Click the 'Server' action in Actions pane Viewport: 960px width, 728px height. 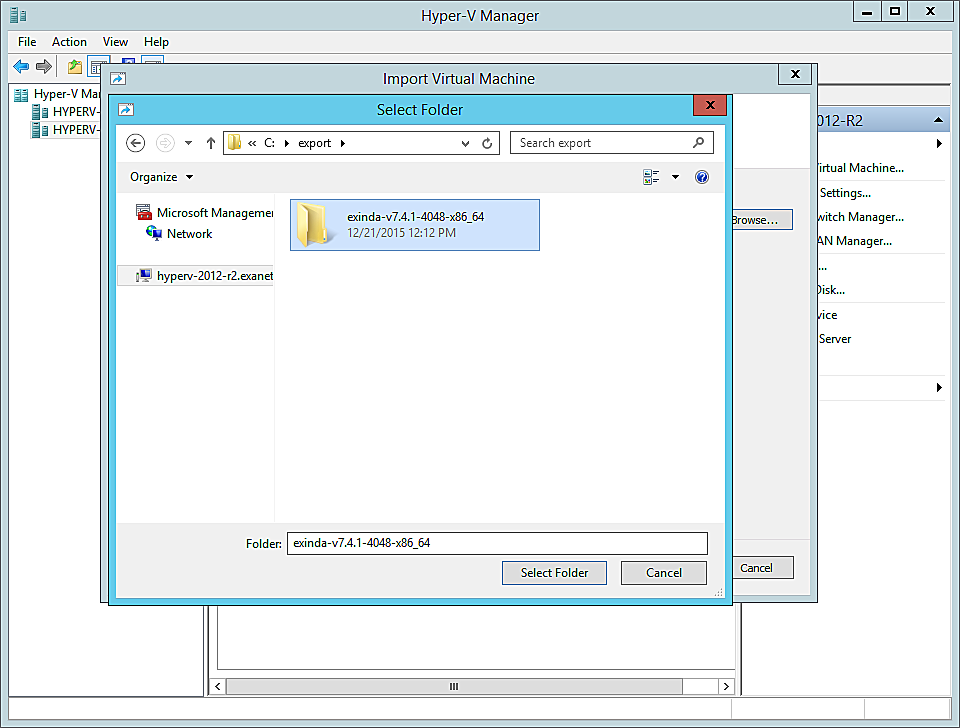pyautogui.click(x=834, y=339)
